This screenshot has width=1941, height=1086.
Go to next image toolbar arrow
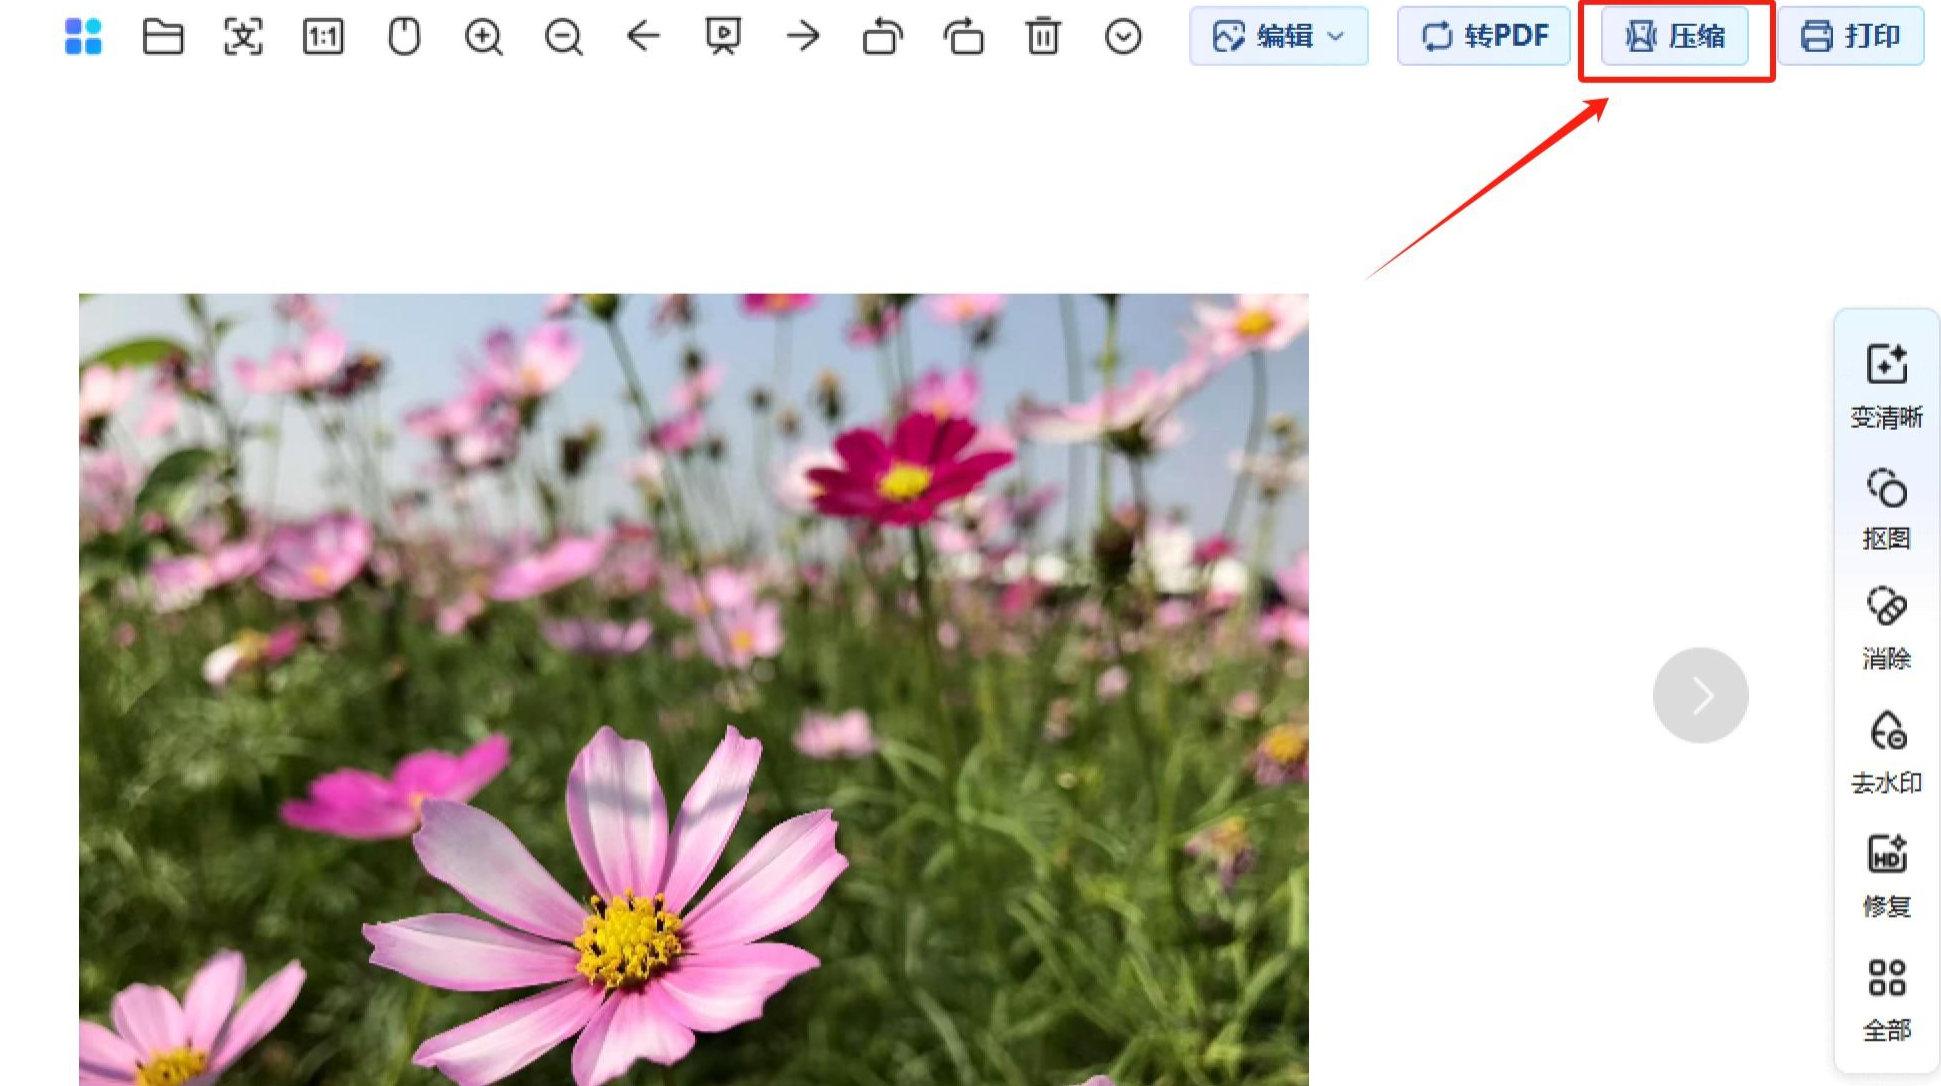pos(803,37)
